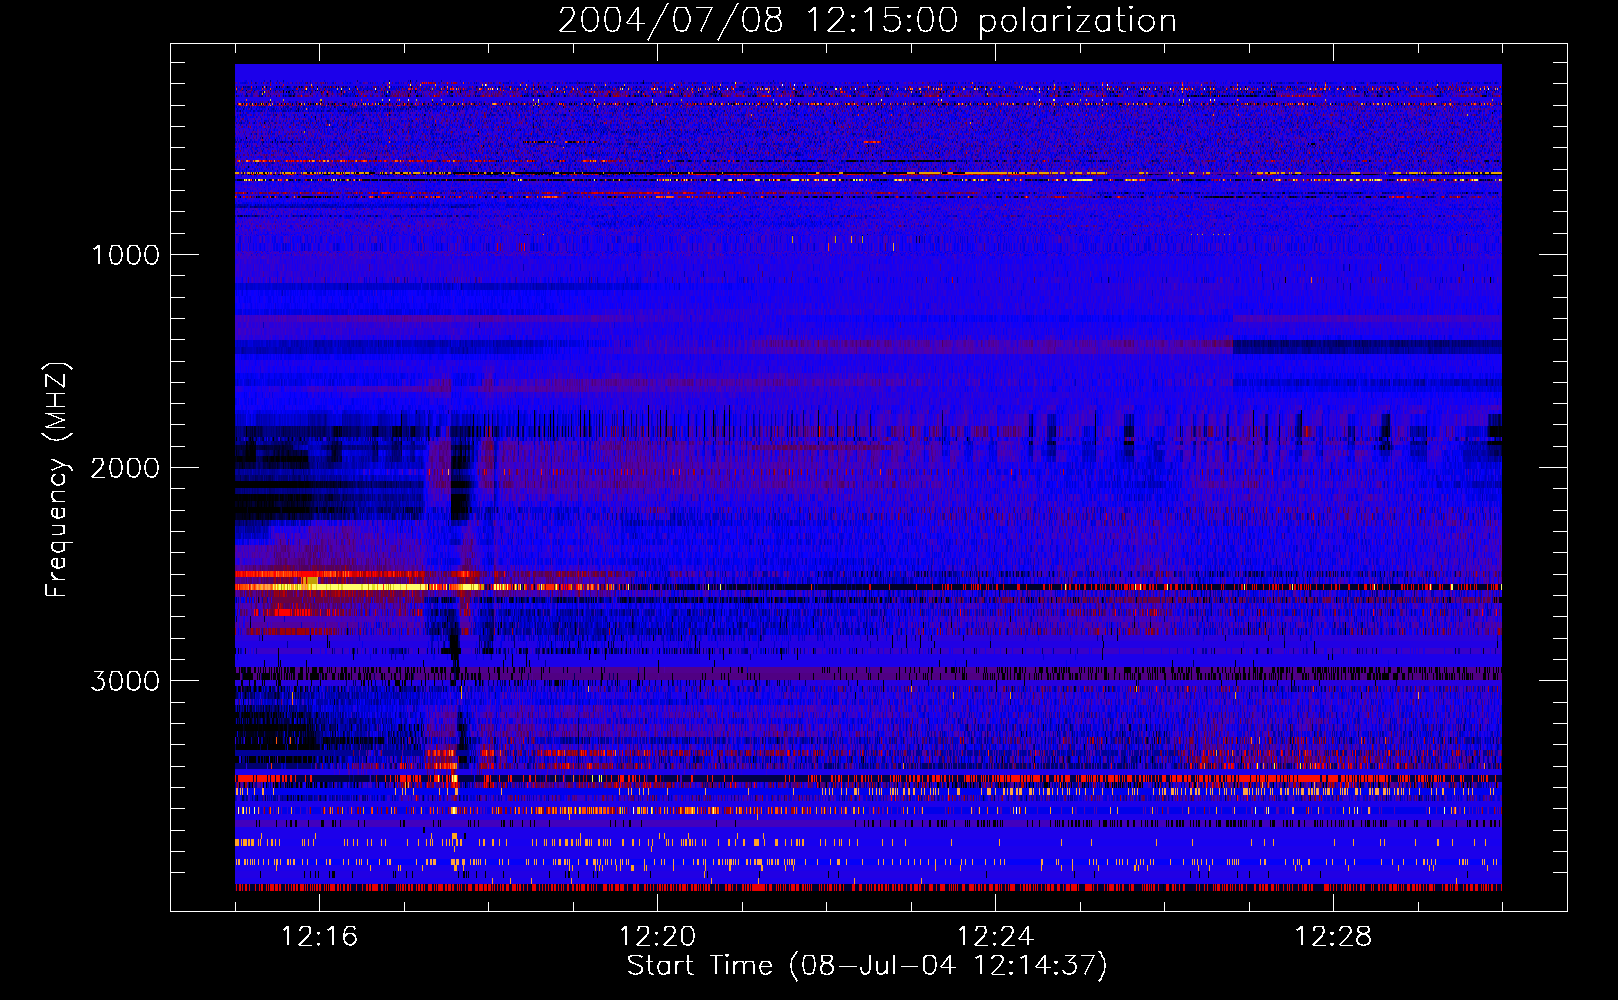Click the '2000' frequency axis label
Screen dimensions: 1618x1000
tap(125, 468)
